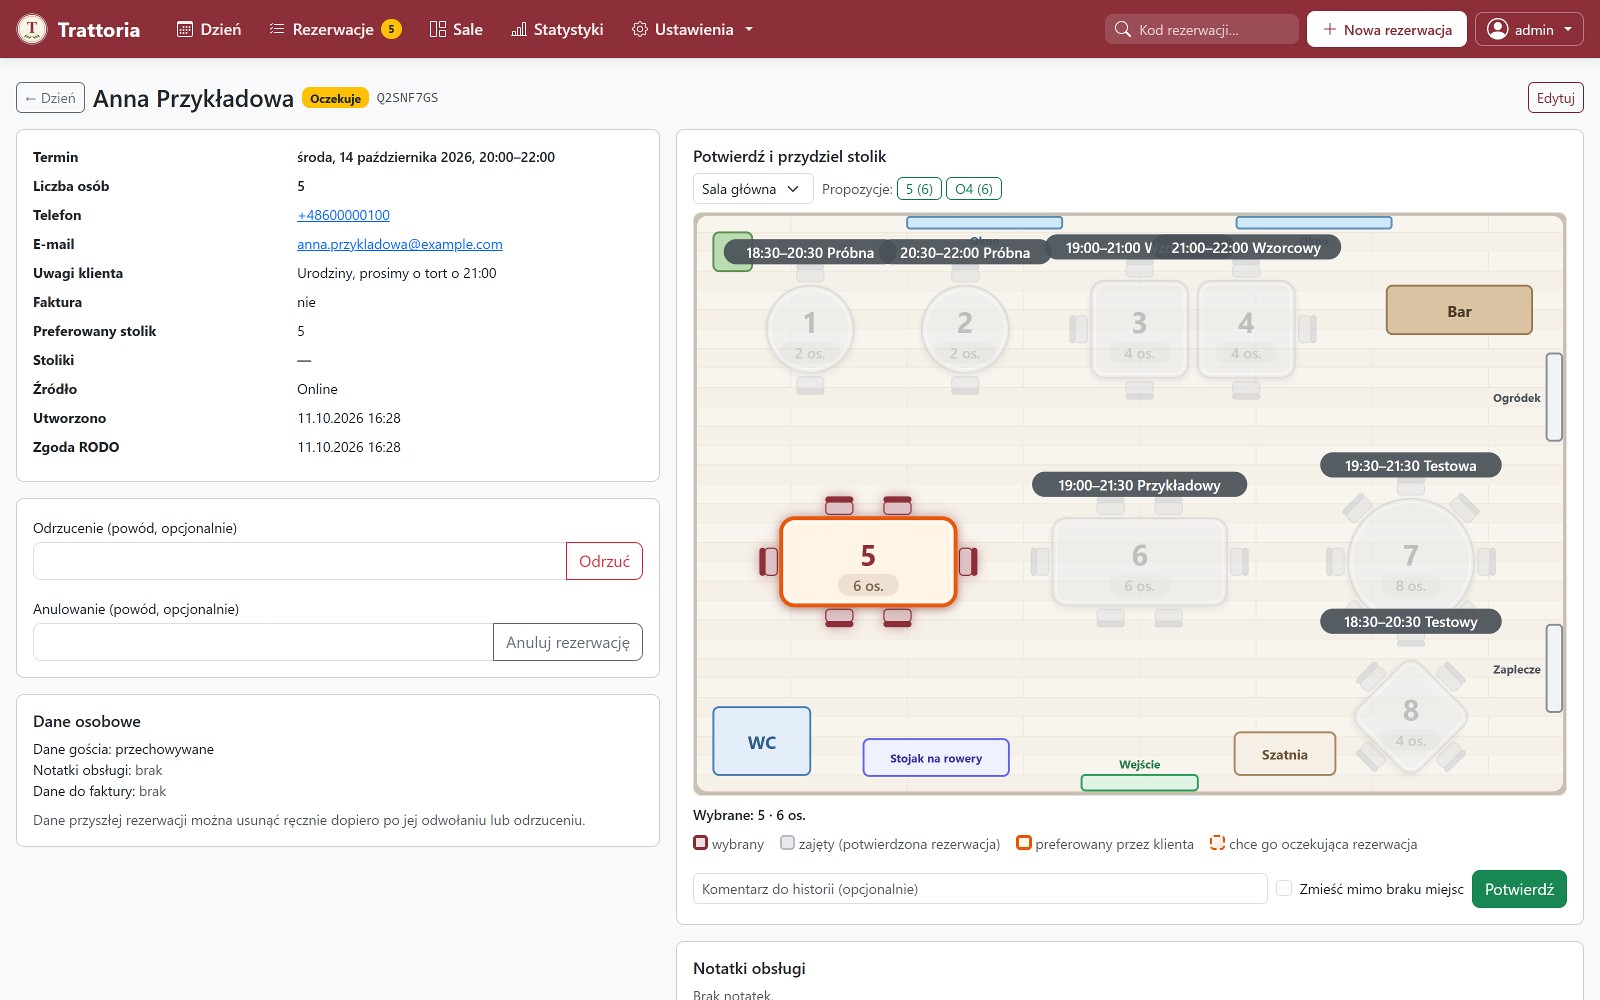Click the 18:30–20:30 Testowy reservation label
This screenshot has height=1000, width=1600.
(1410, 621)
